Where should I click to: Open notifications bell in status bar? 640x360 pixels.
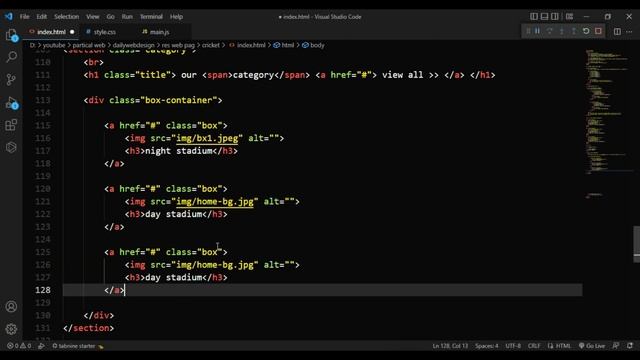(x=630, y=346)
